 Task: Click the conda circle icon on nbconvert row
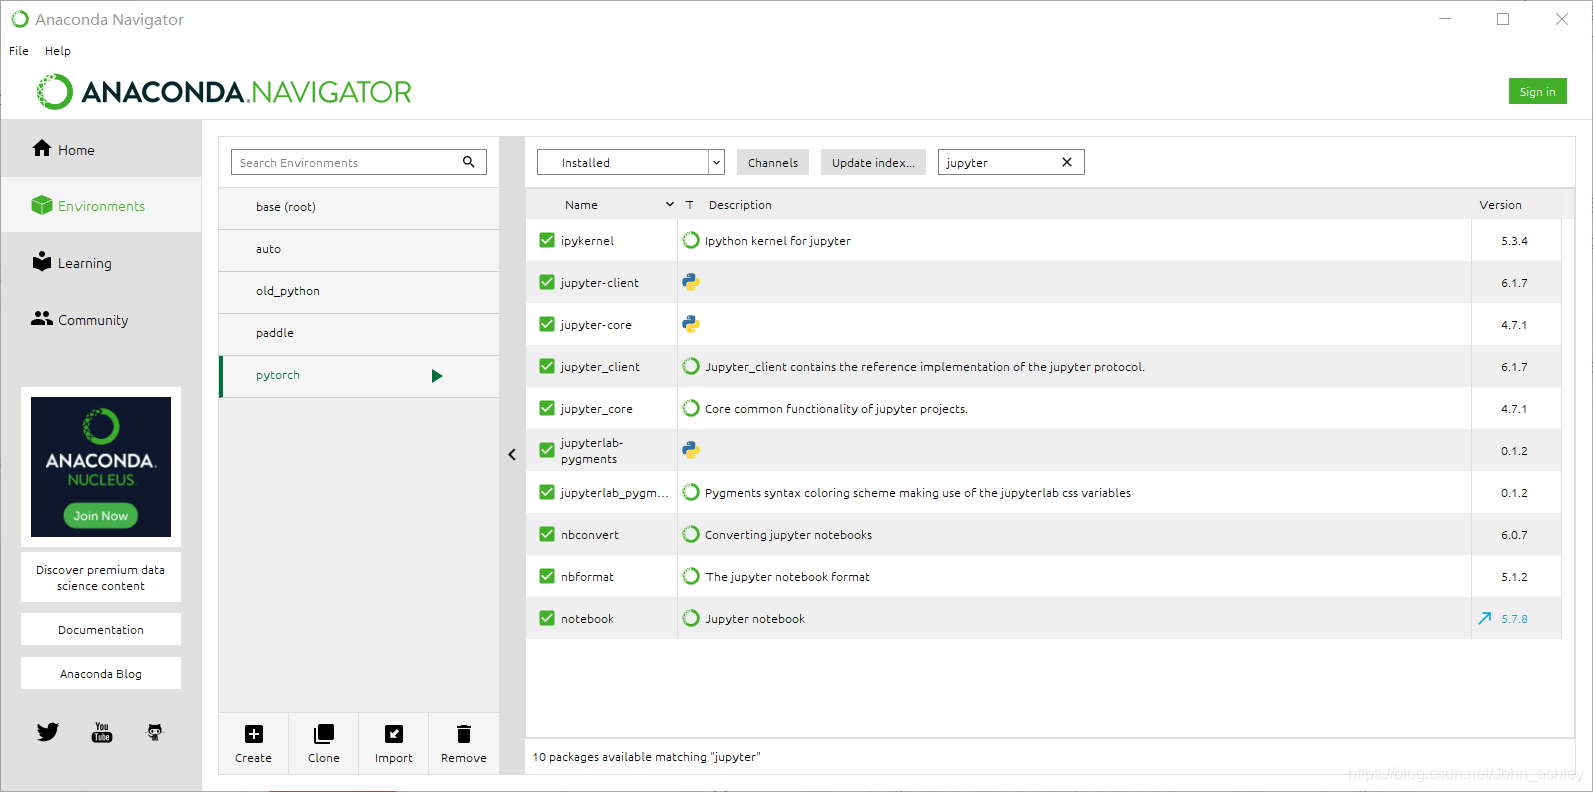coord(691,534)
